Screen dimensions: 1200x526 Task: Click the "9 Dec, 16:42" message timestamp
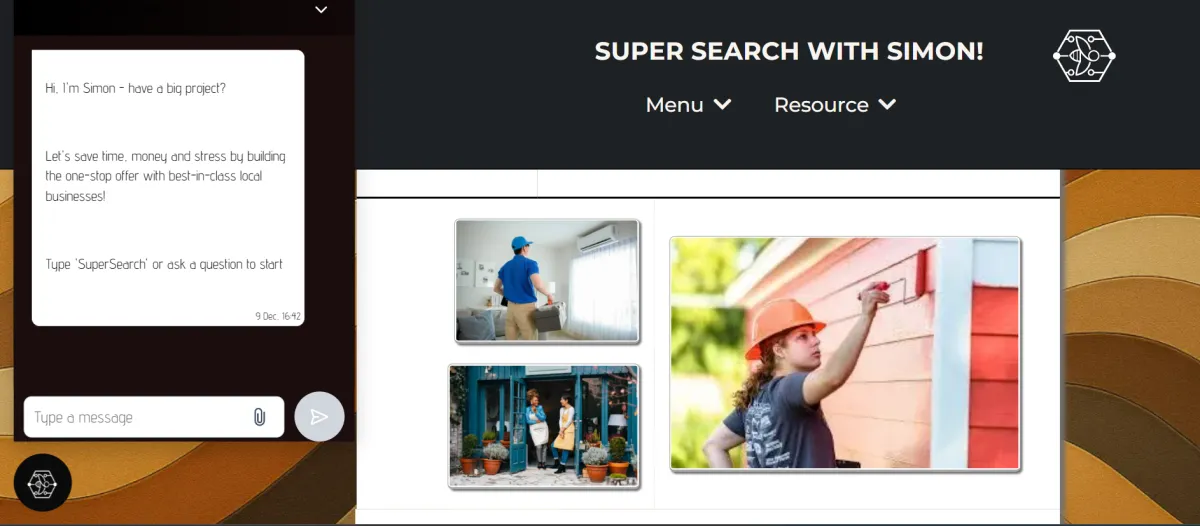[278, 316]
